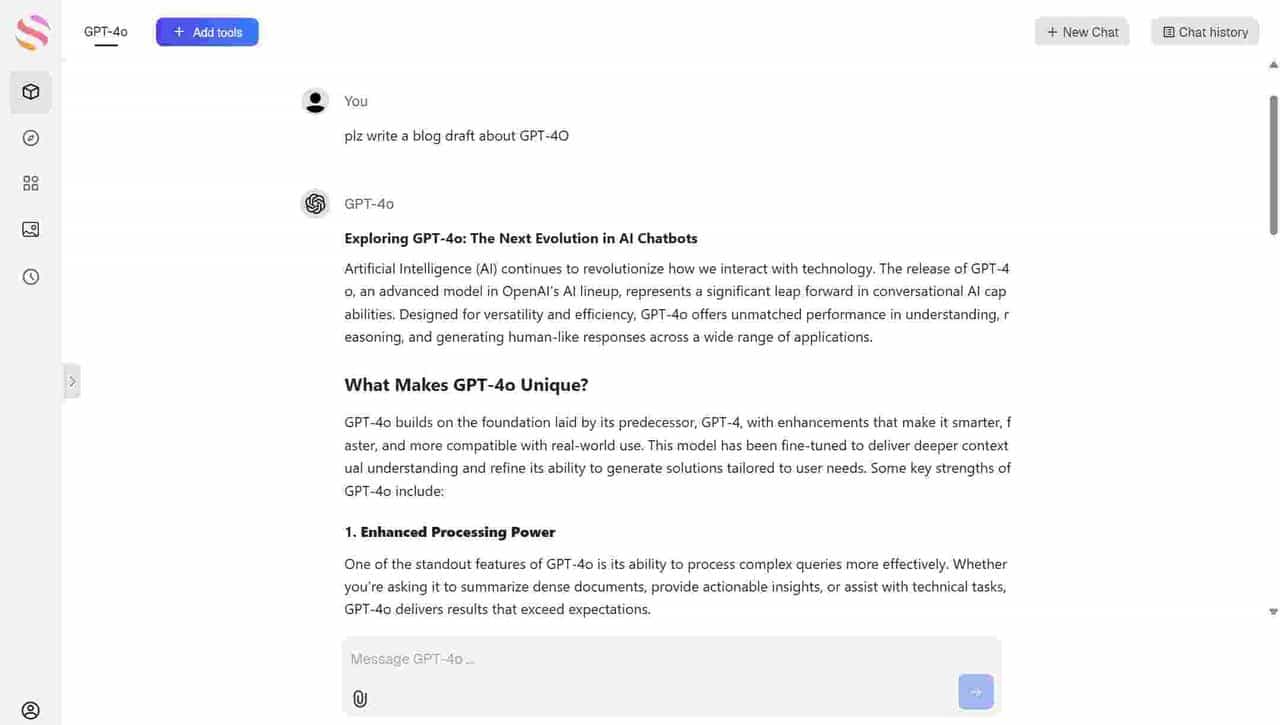Image resolution: width=1280 pixels, height=725 pixels.
Task: Click the scrollbar down arrow
Action: click(1273, 611)
